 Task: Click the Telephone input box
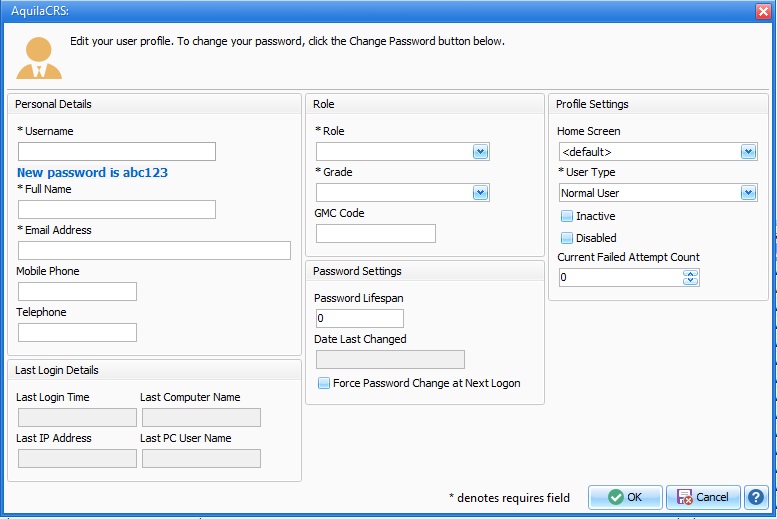coord(77,333)
